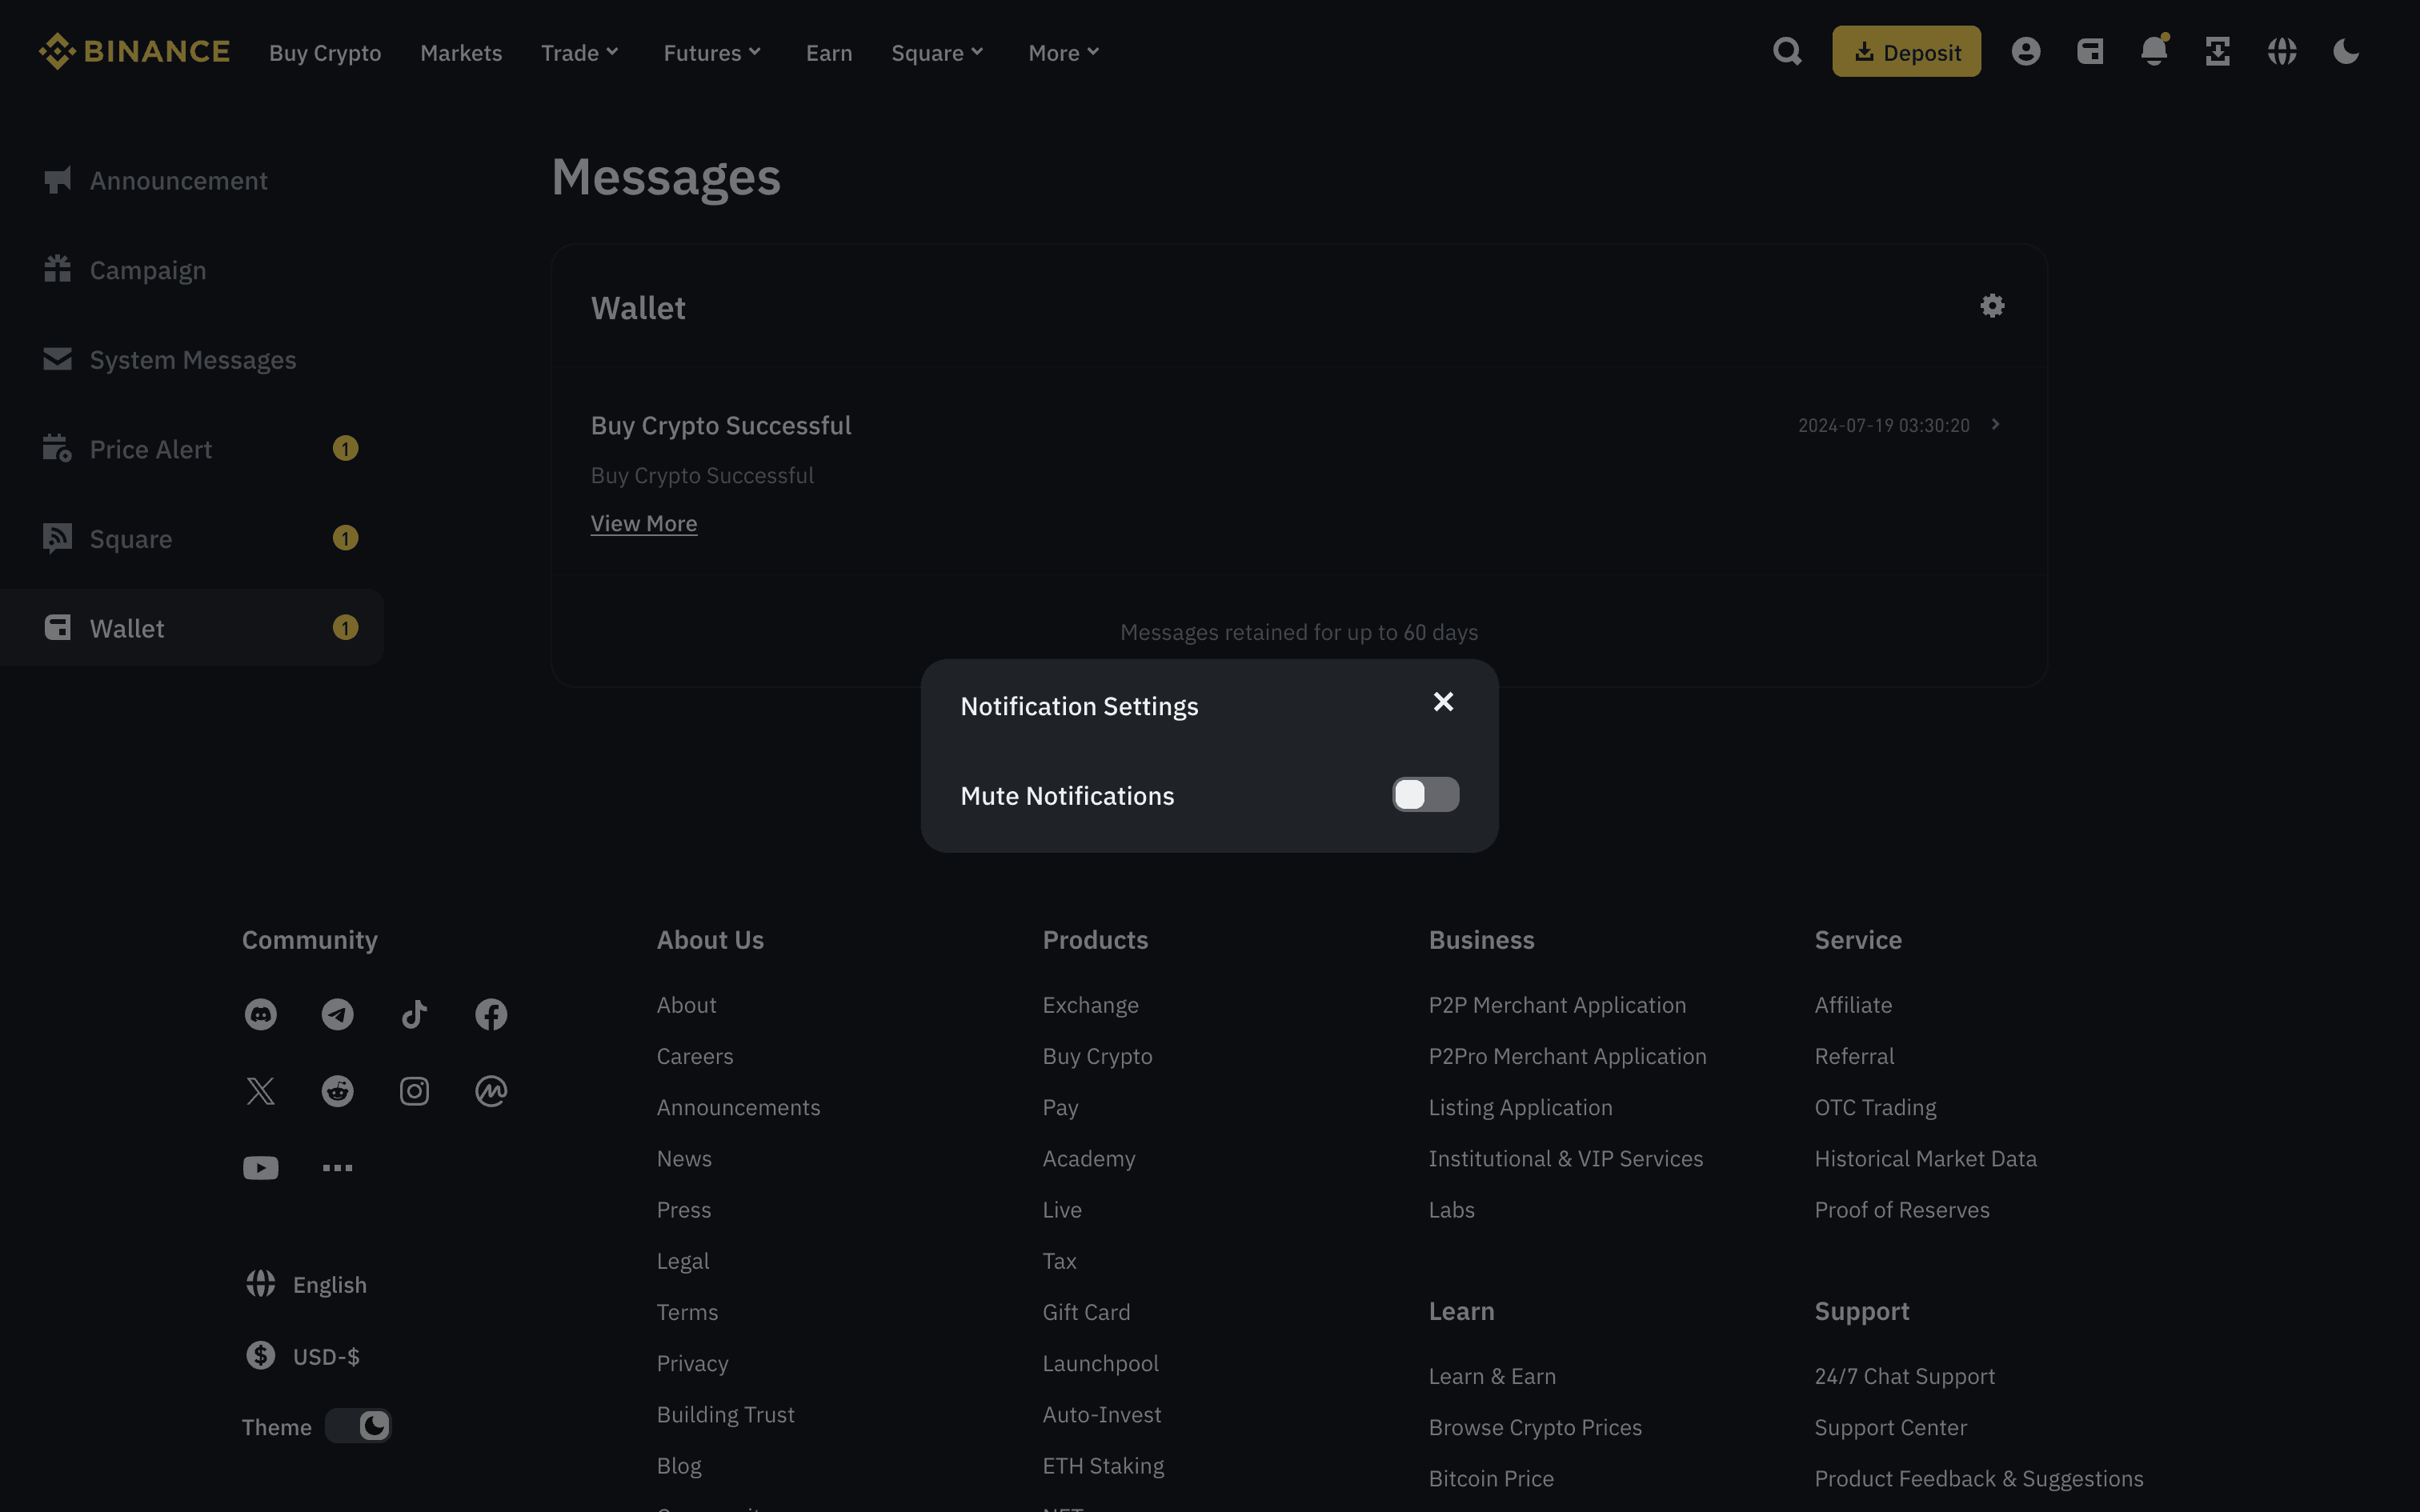Toggle the footer Theme switch
This screenshot has width=2420, height=1512.
click(358, 1425)
